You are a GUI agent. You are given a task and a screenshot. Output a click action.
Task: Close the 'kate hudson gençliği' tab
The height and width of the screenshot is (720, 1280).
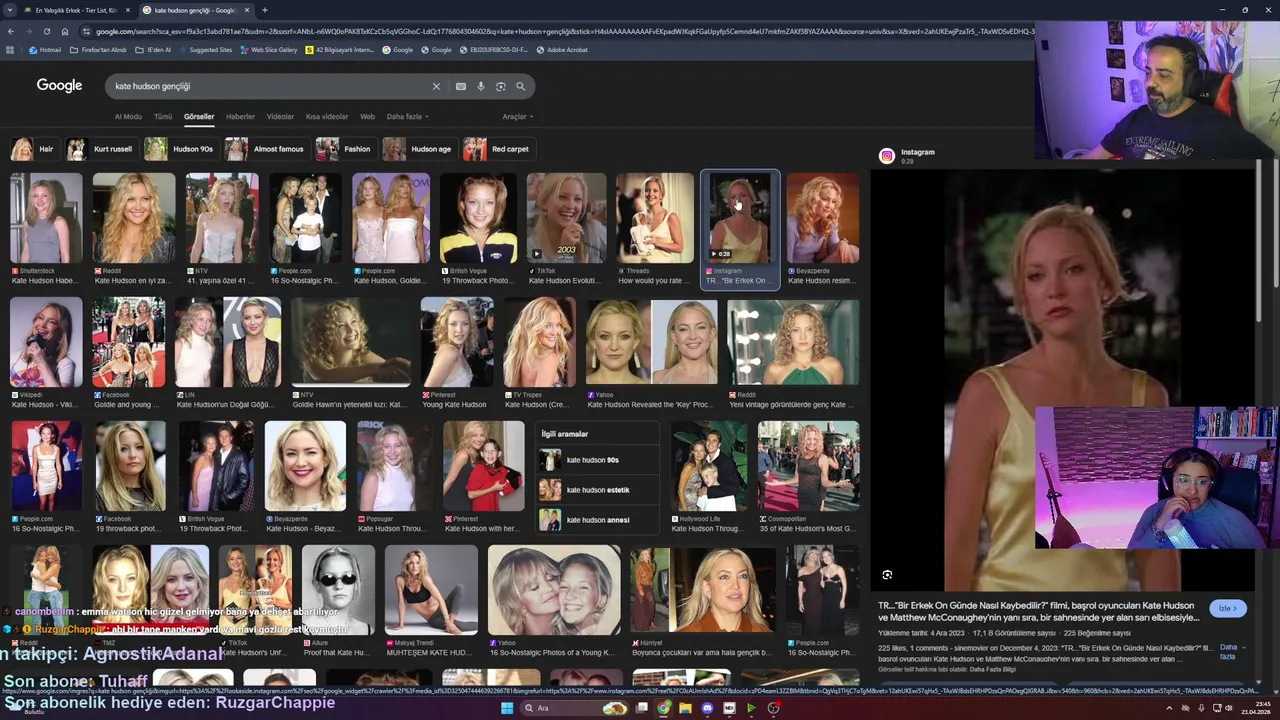pyautogui.click(x=246, y=10)
